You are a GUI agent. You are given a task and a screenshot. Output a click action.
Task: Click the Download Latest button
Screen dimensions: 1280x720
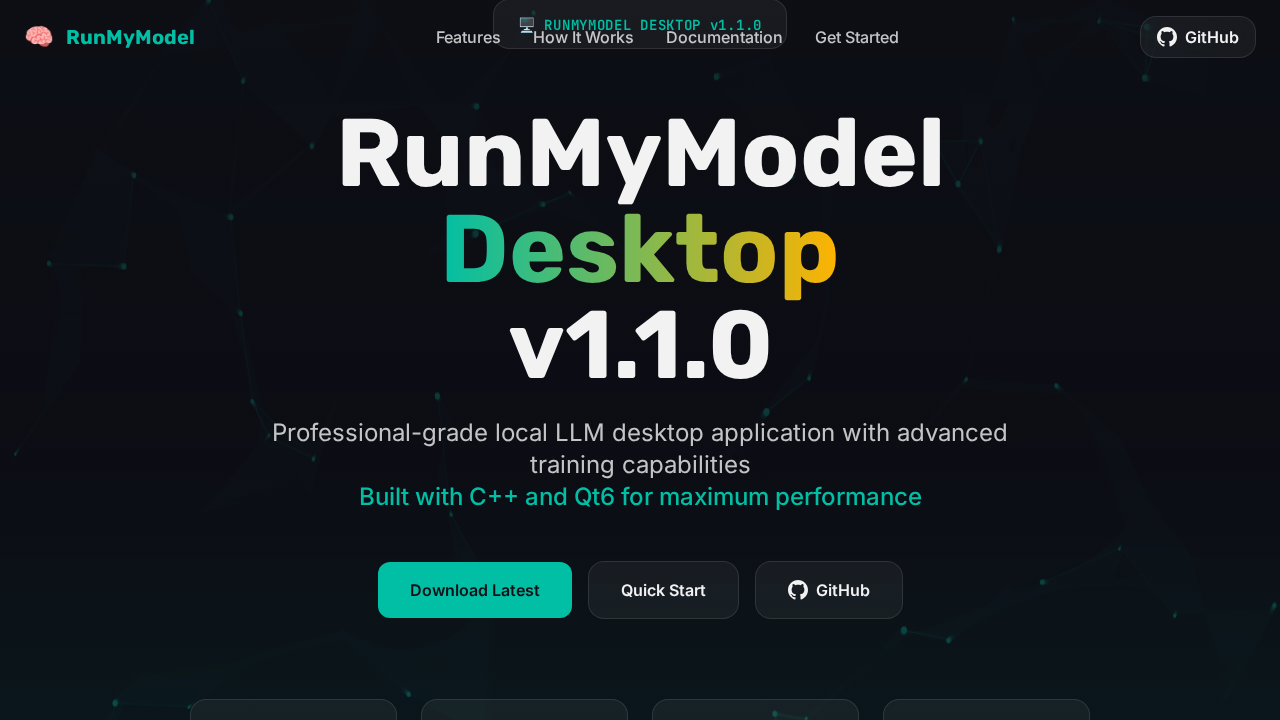coord(474,590)
